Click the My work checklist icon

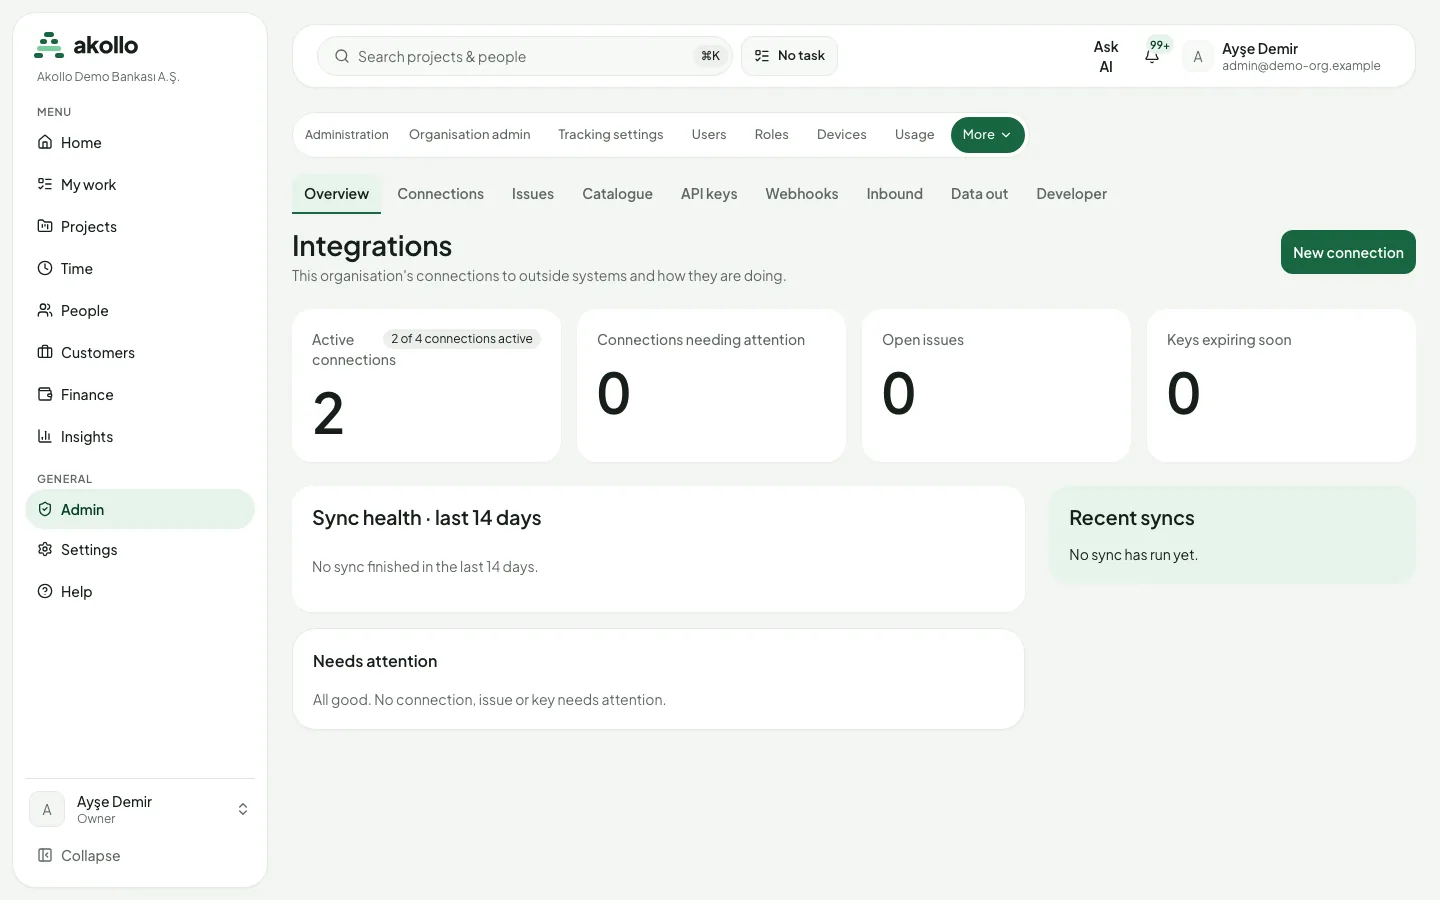(45, 184)
